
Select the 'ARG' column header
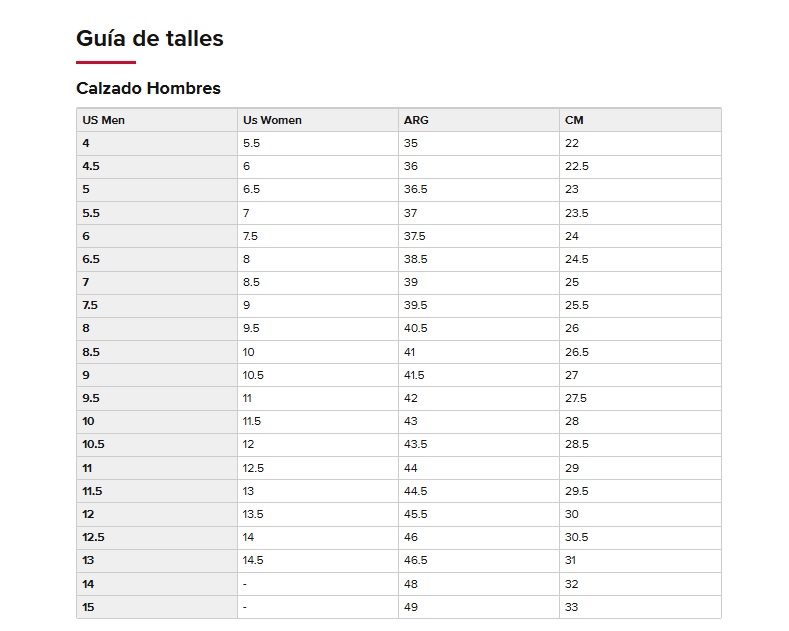[416, 120]
